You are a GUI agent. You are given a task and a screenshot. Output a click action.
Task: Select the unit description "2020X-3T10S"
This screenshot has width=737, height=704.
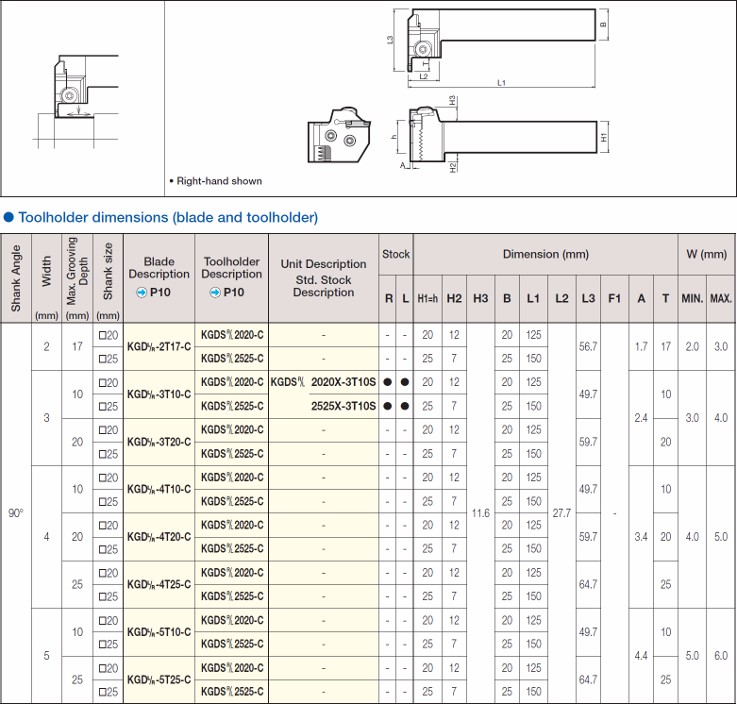(x=343, y=382)
